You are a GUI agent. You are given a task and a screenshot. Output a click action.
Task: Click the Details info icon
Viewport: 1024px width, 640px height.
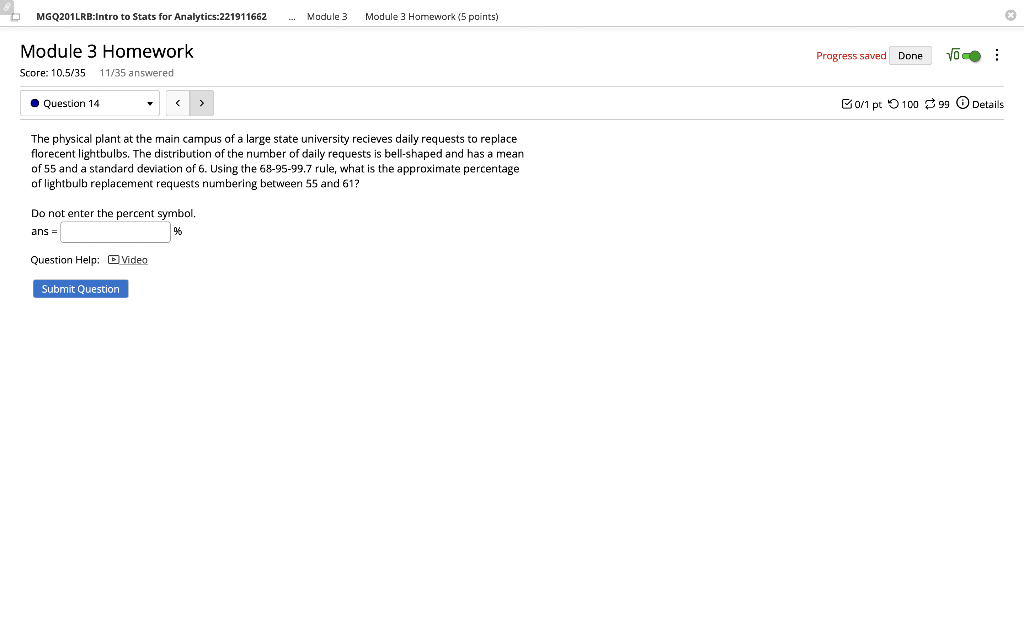[x=963, y=103]
